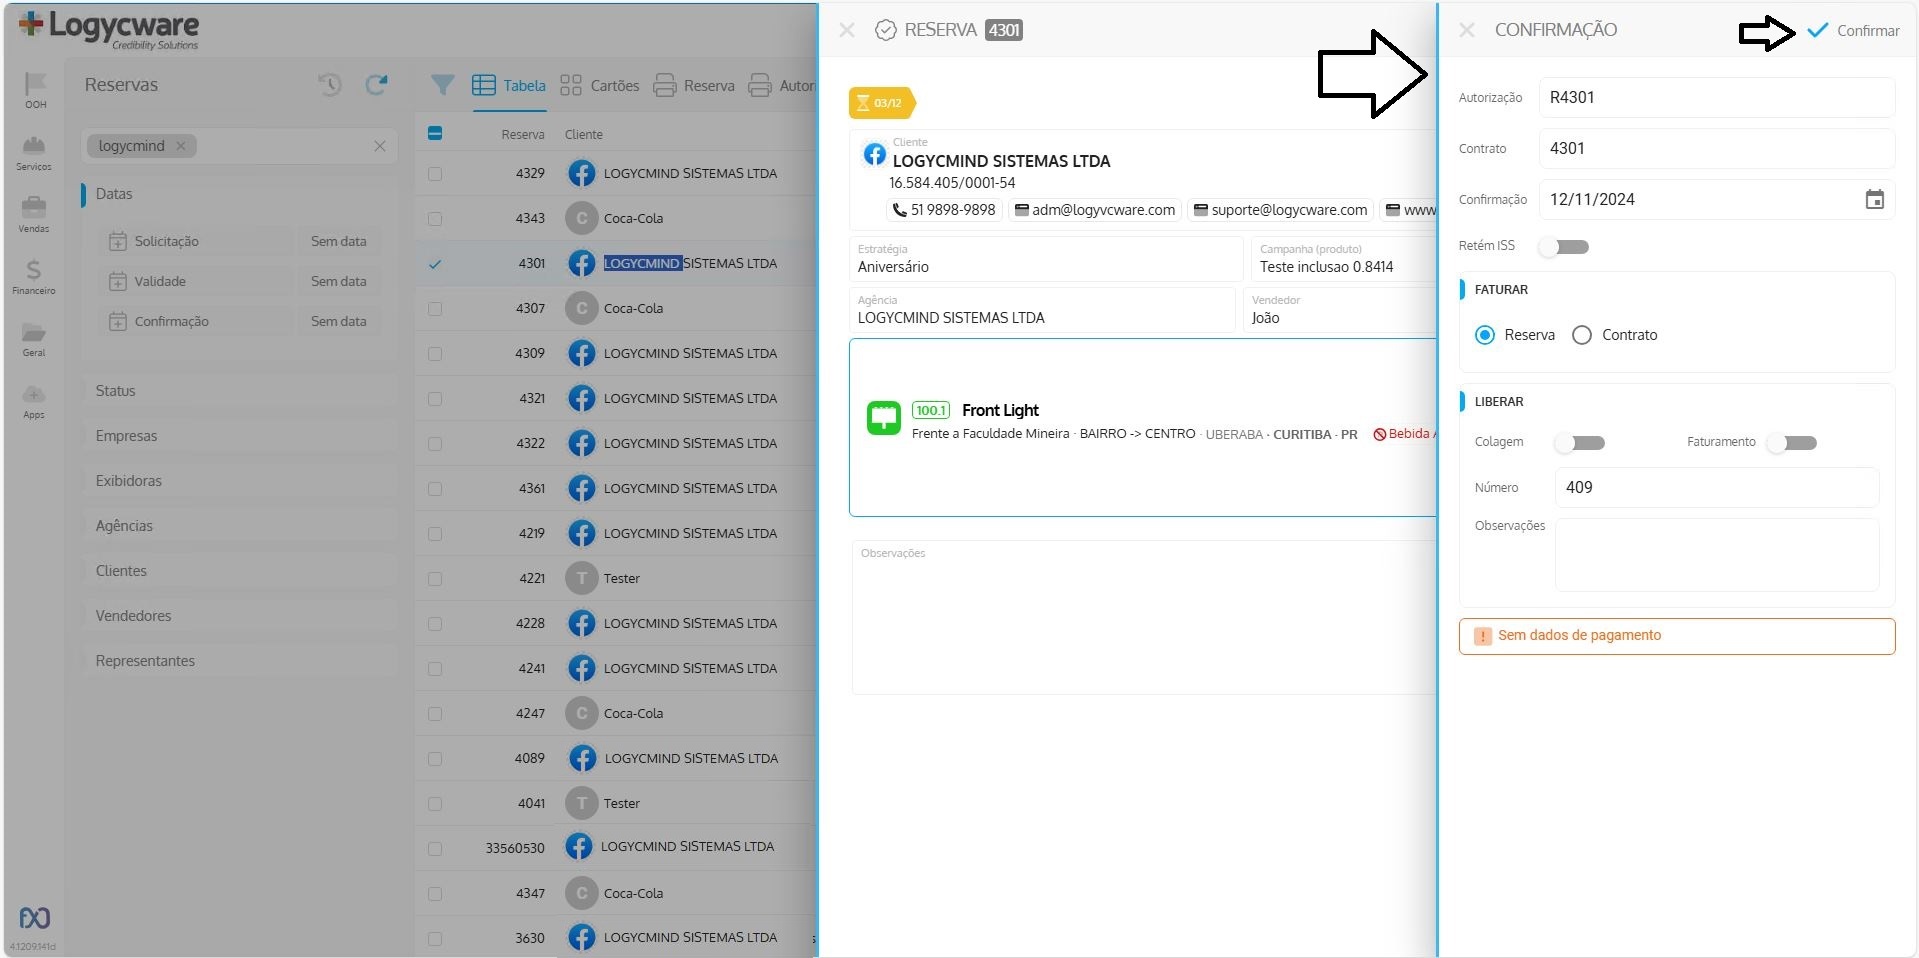Screen dimensions: 1919x958
Task: Toggle the select-all checkbox in table header
Action: pos(435,133)
